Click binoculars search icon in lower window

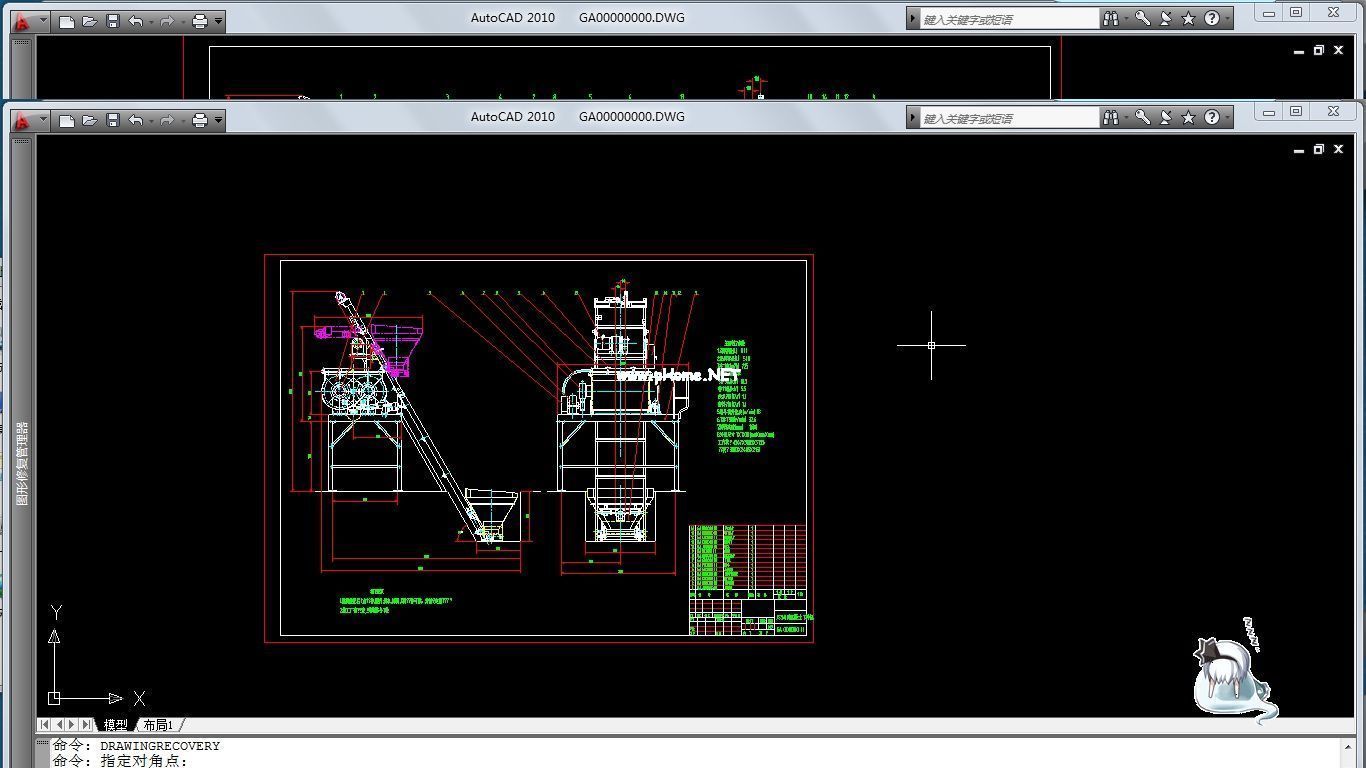[1110, 118]
